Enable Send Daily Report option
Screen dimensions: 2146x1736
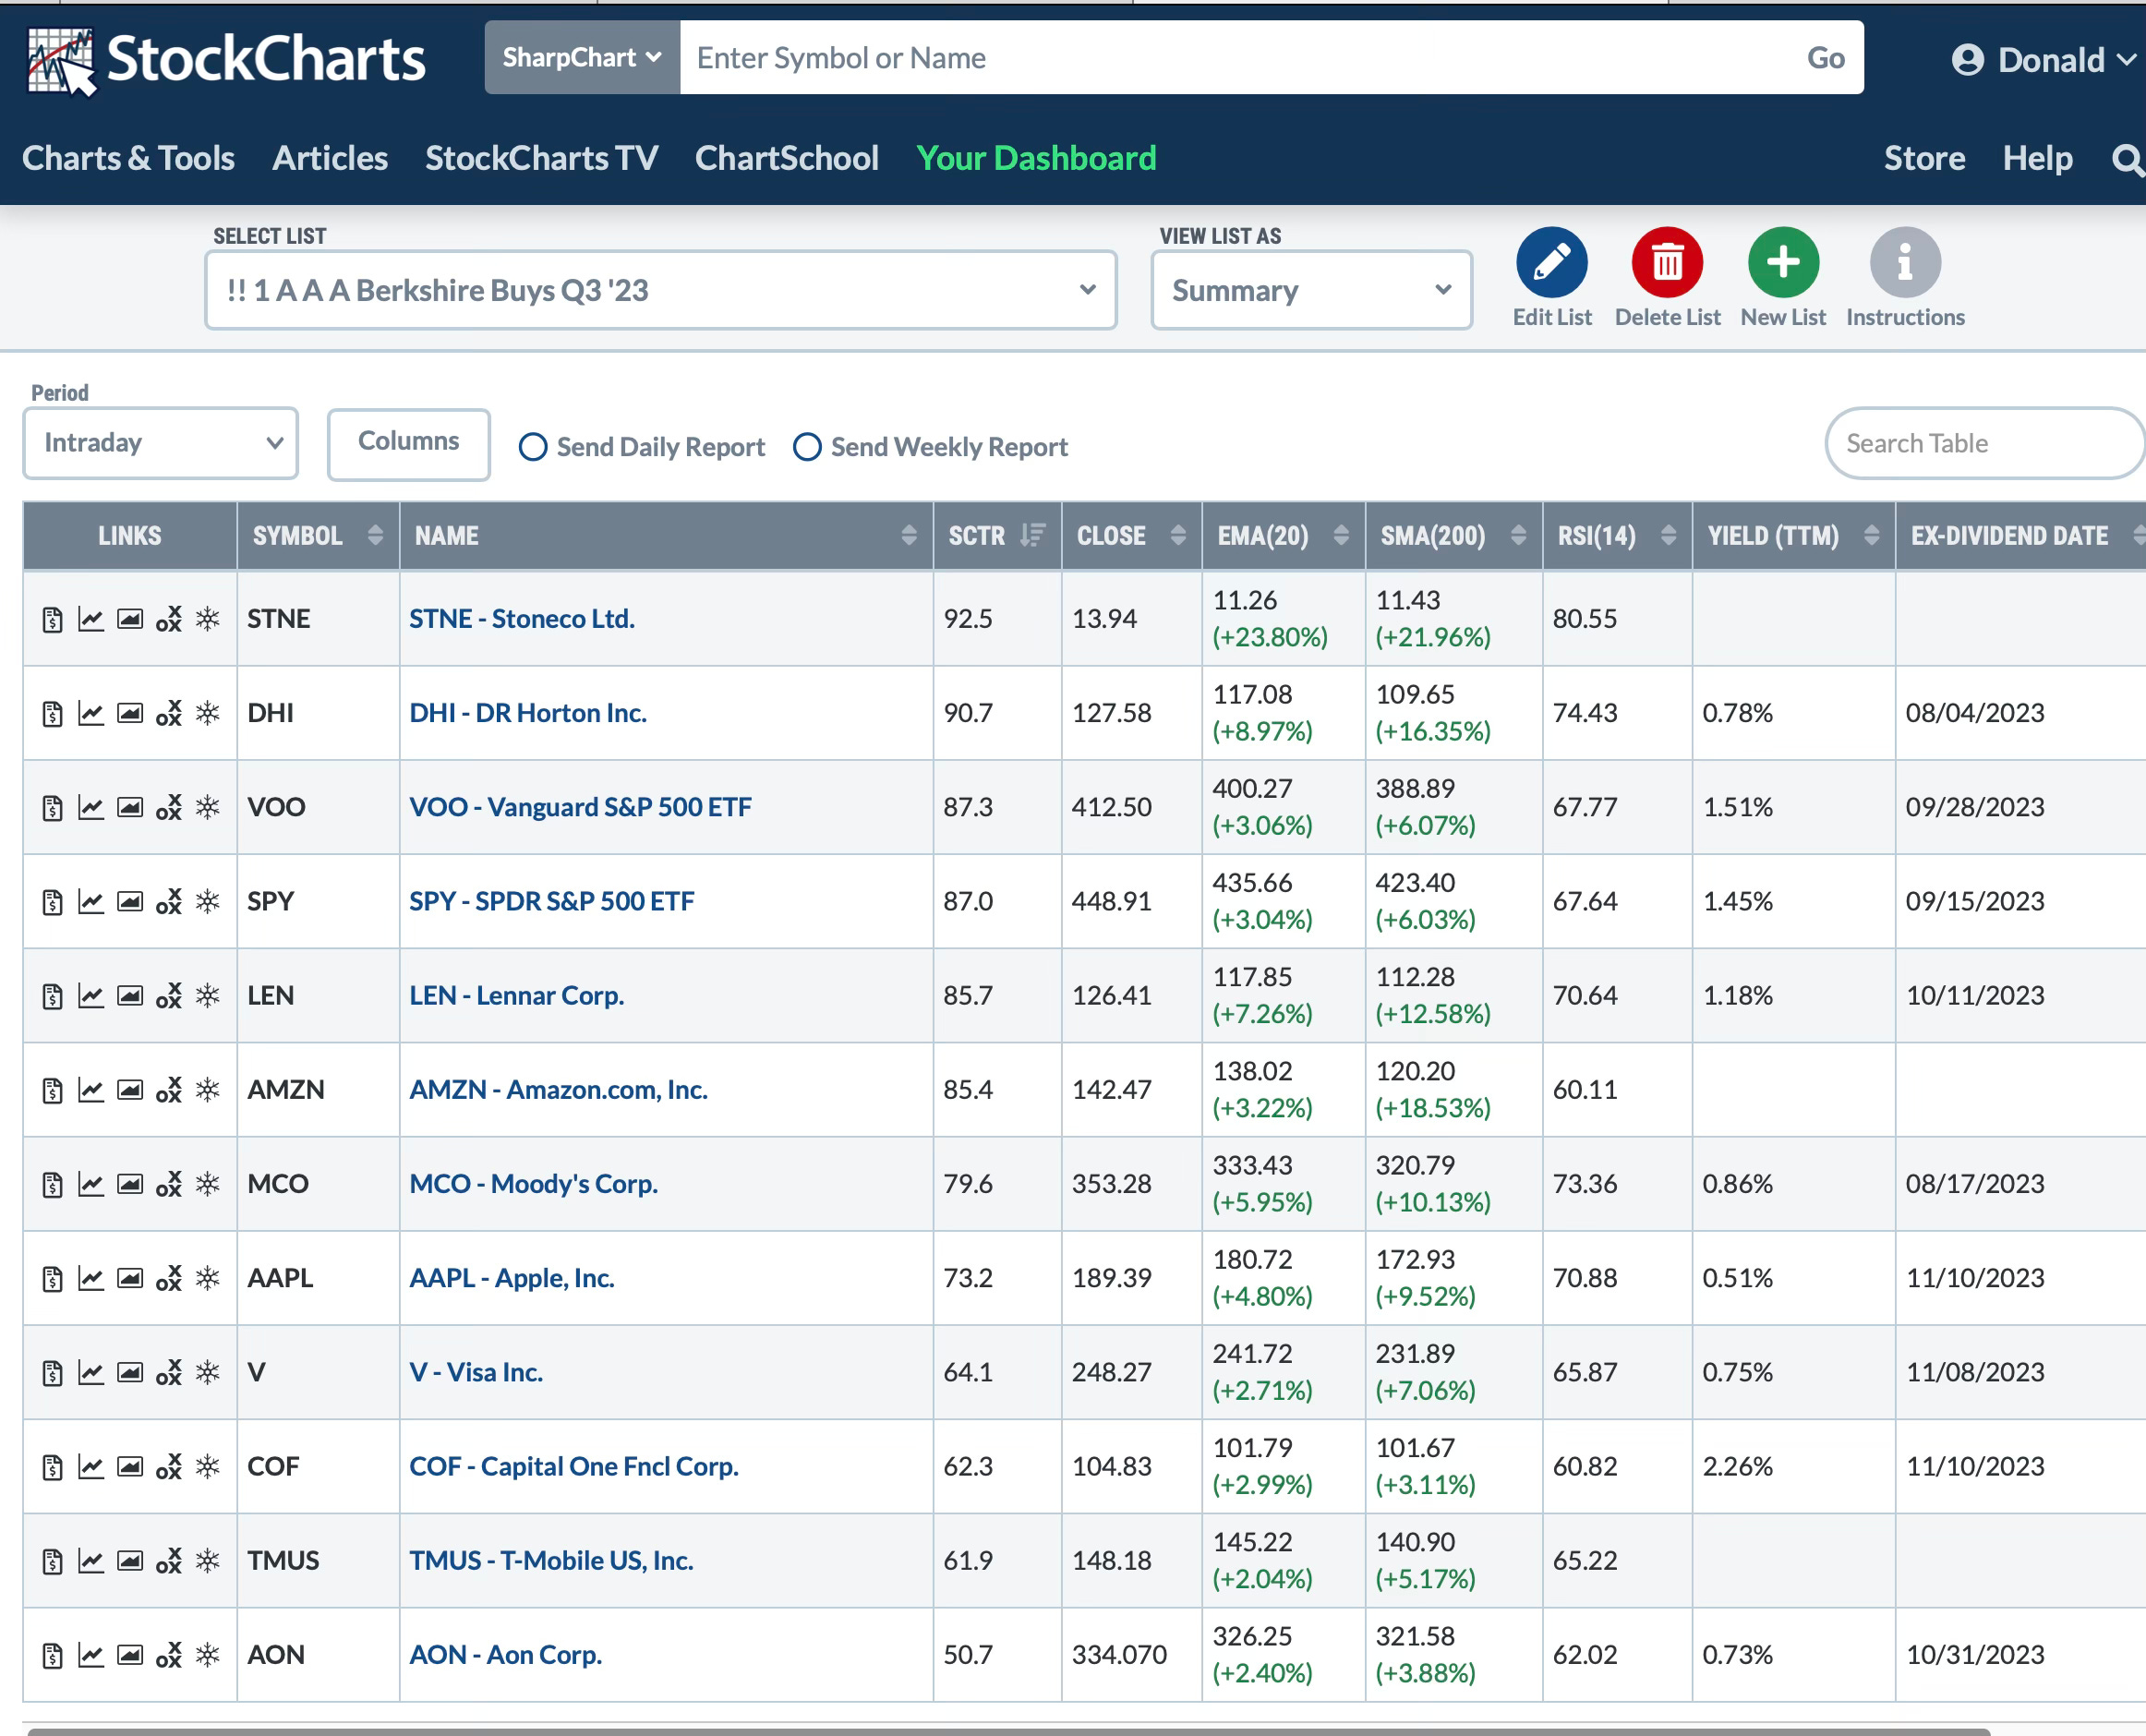(533, 447)
